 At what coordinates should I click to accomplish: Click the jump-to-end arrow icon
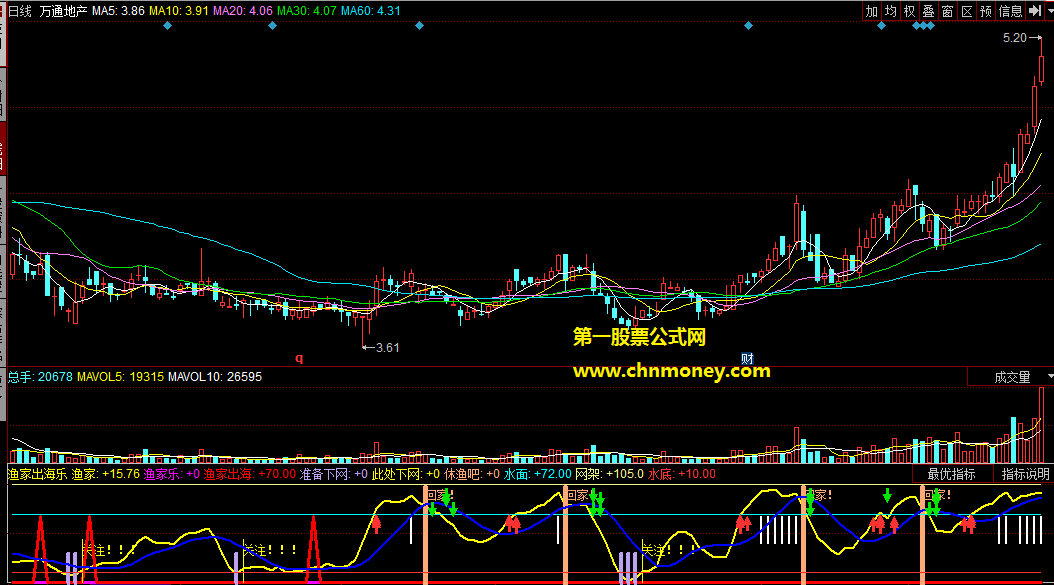[1035, 11]
